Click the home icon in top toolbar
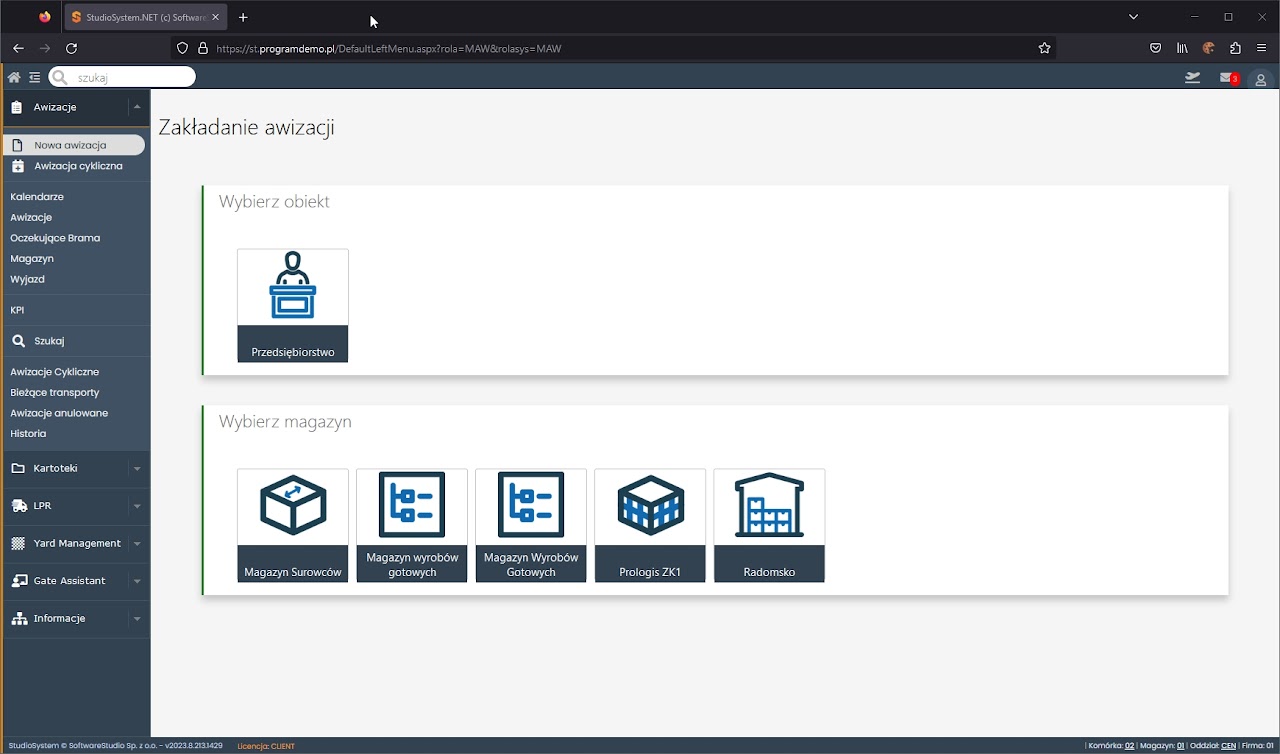The width and height of the screenshot is (1280, 754). [14, 77]
